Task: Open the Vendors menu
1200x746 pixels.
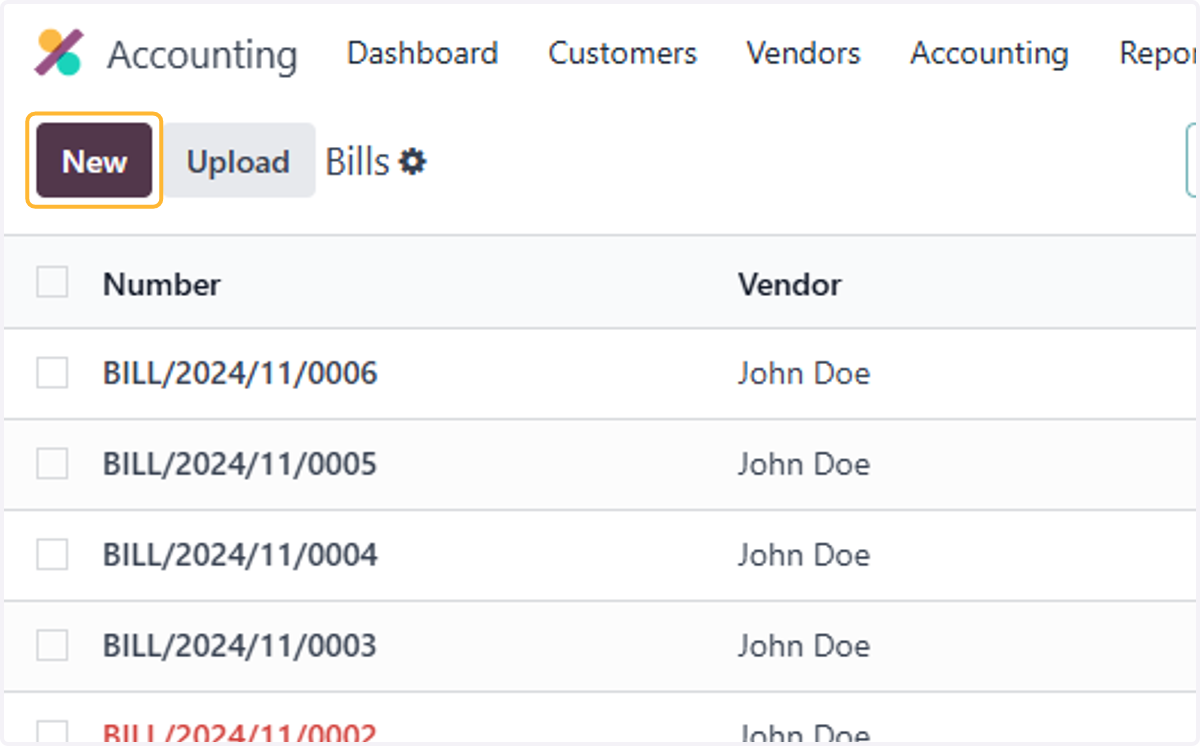Action: (803, 53)
